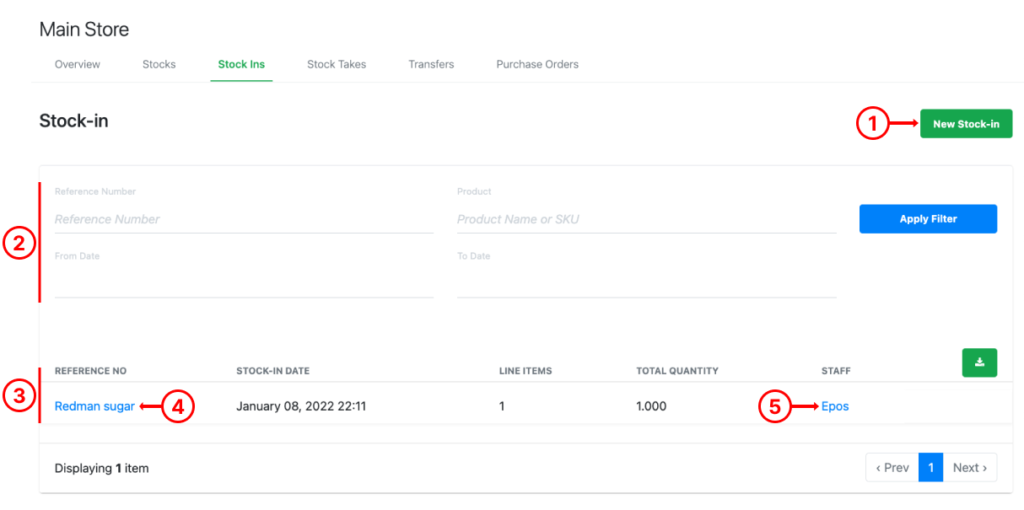
Task: Go to the previous page with Prev
Action: click(x=892, y=467)
